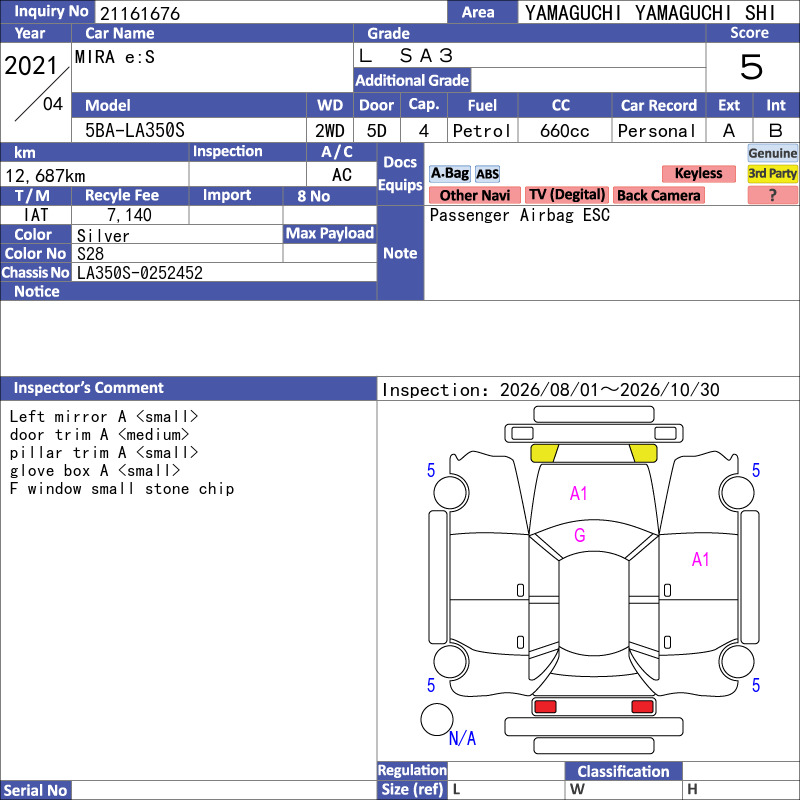Select the Other Navi equipment tag

tap(474, 195)
